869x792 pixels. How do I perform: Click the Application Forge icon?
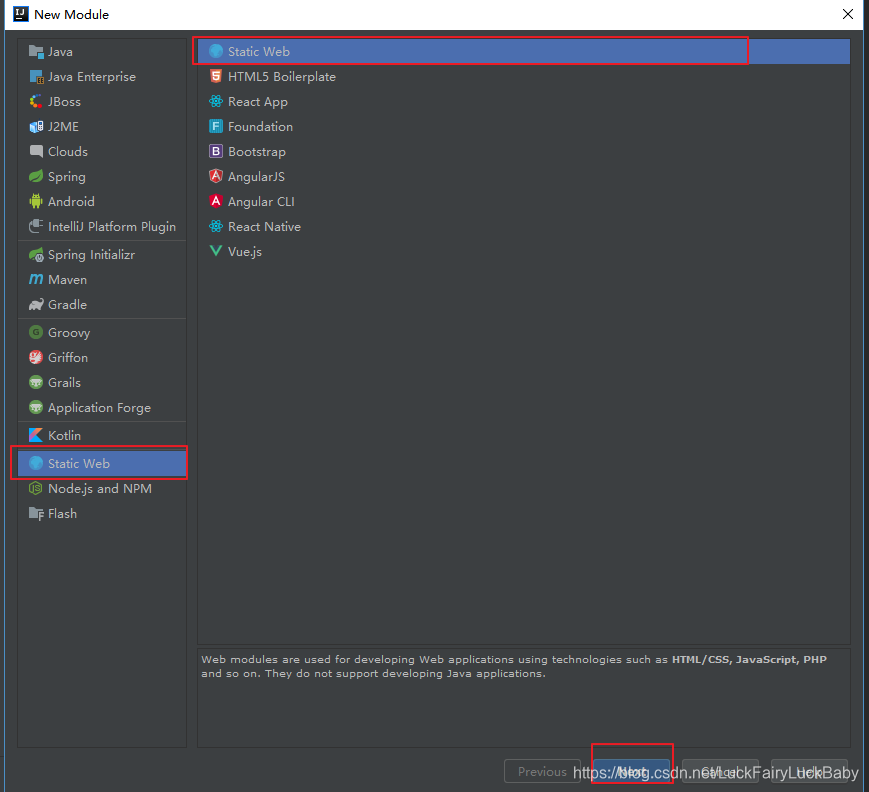(36, 407)
